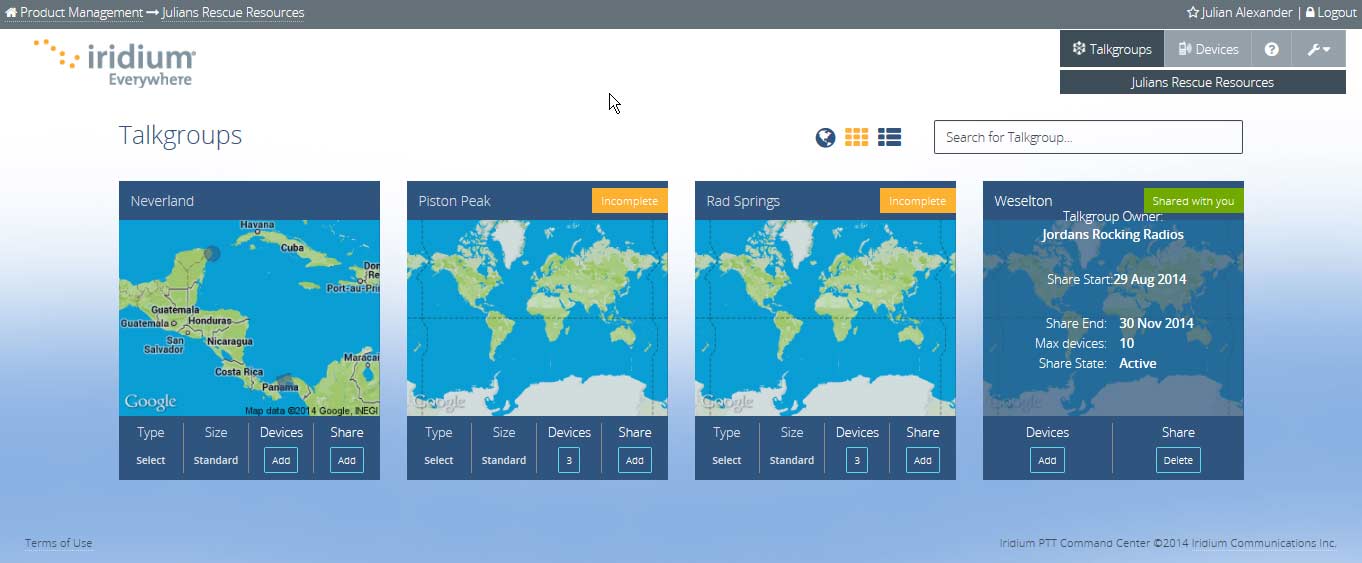Open the Piston Peak map thumbnail

pos(537,318)
